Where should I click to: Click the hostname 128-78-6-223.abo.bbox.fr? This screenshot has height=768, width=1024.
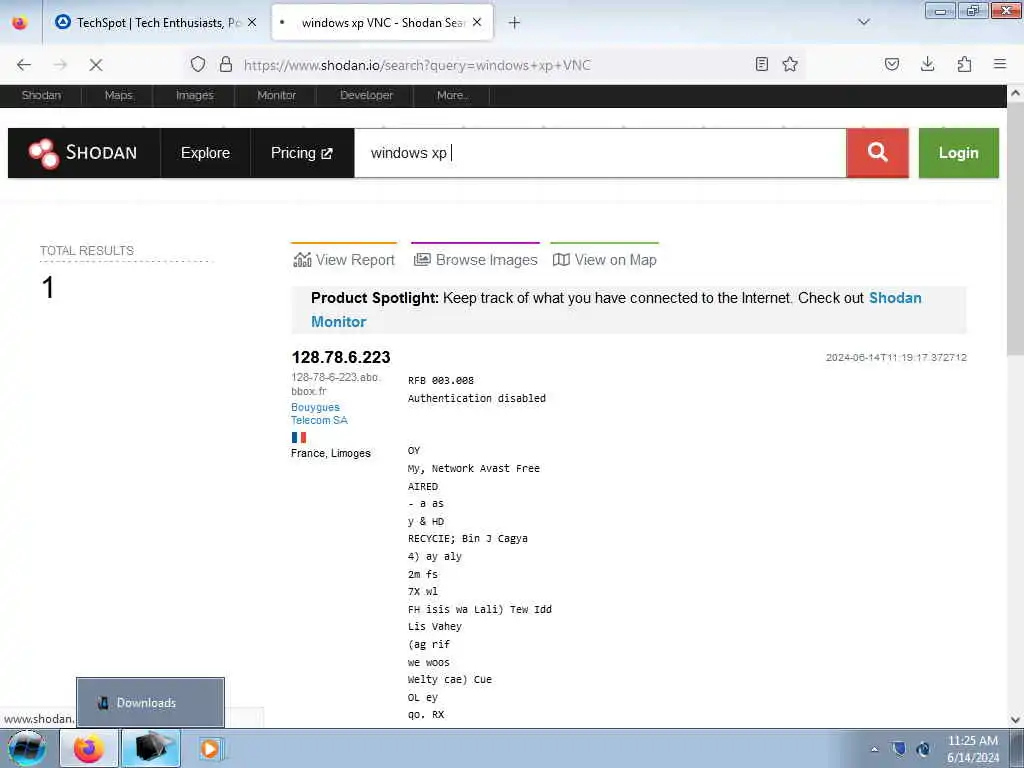pos(334,384)
